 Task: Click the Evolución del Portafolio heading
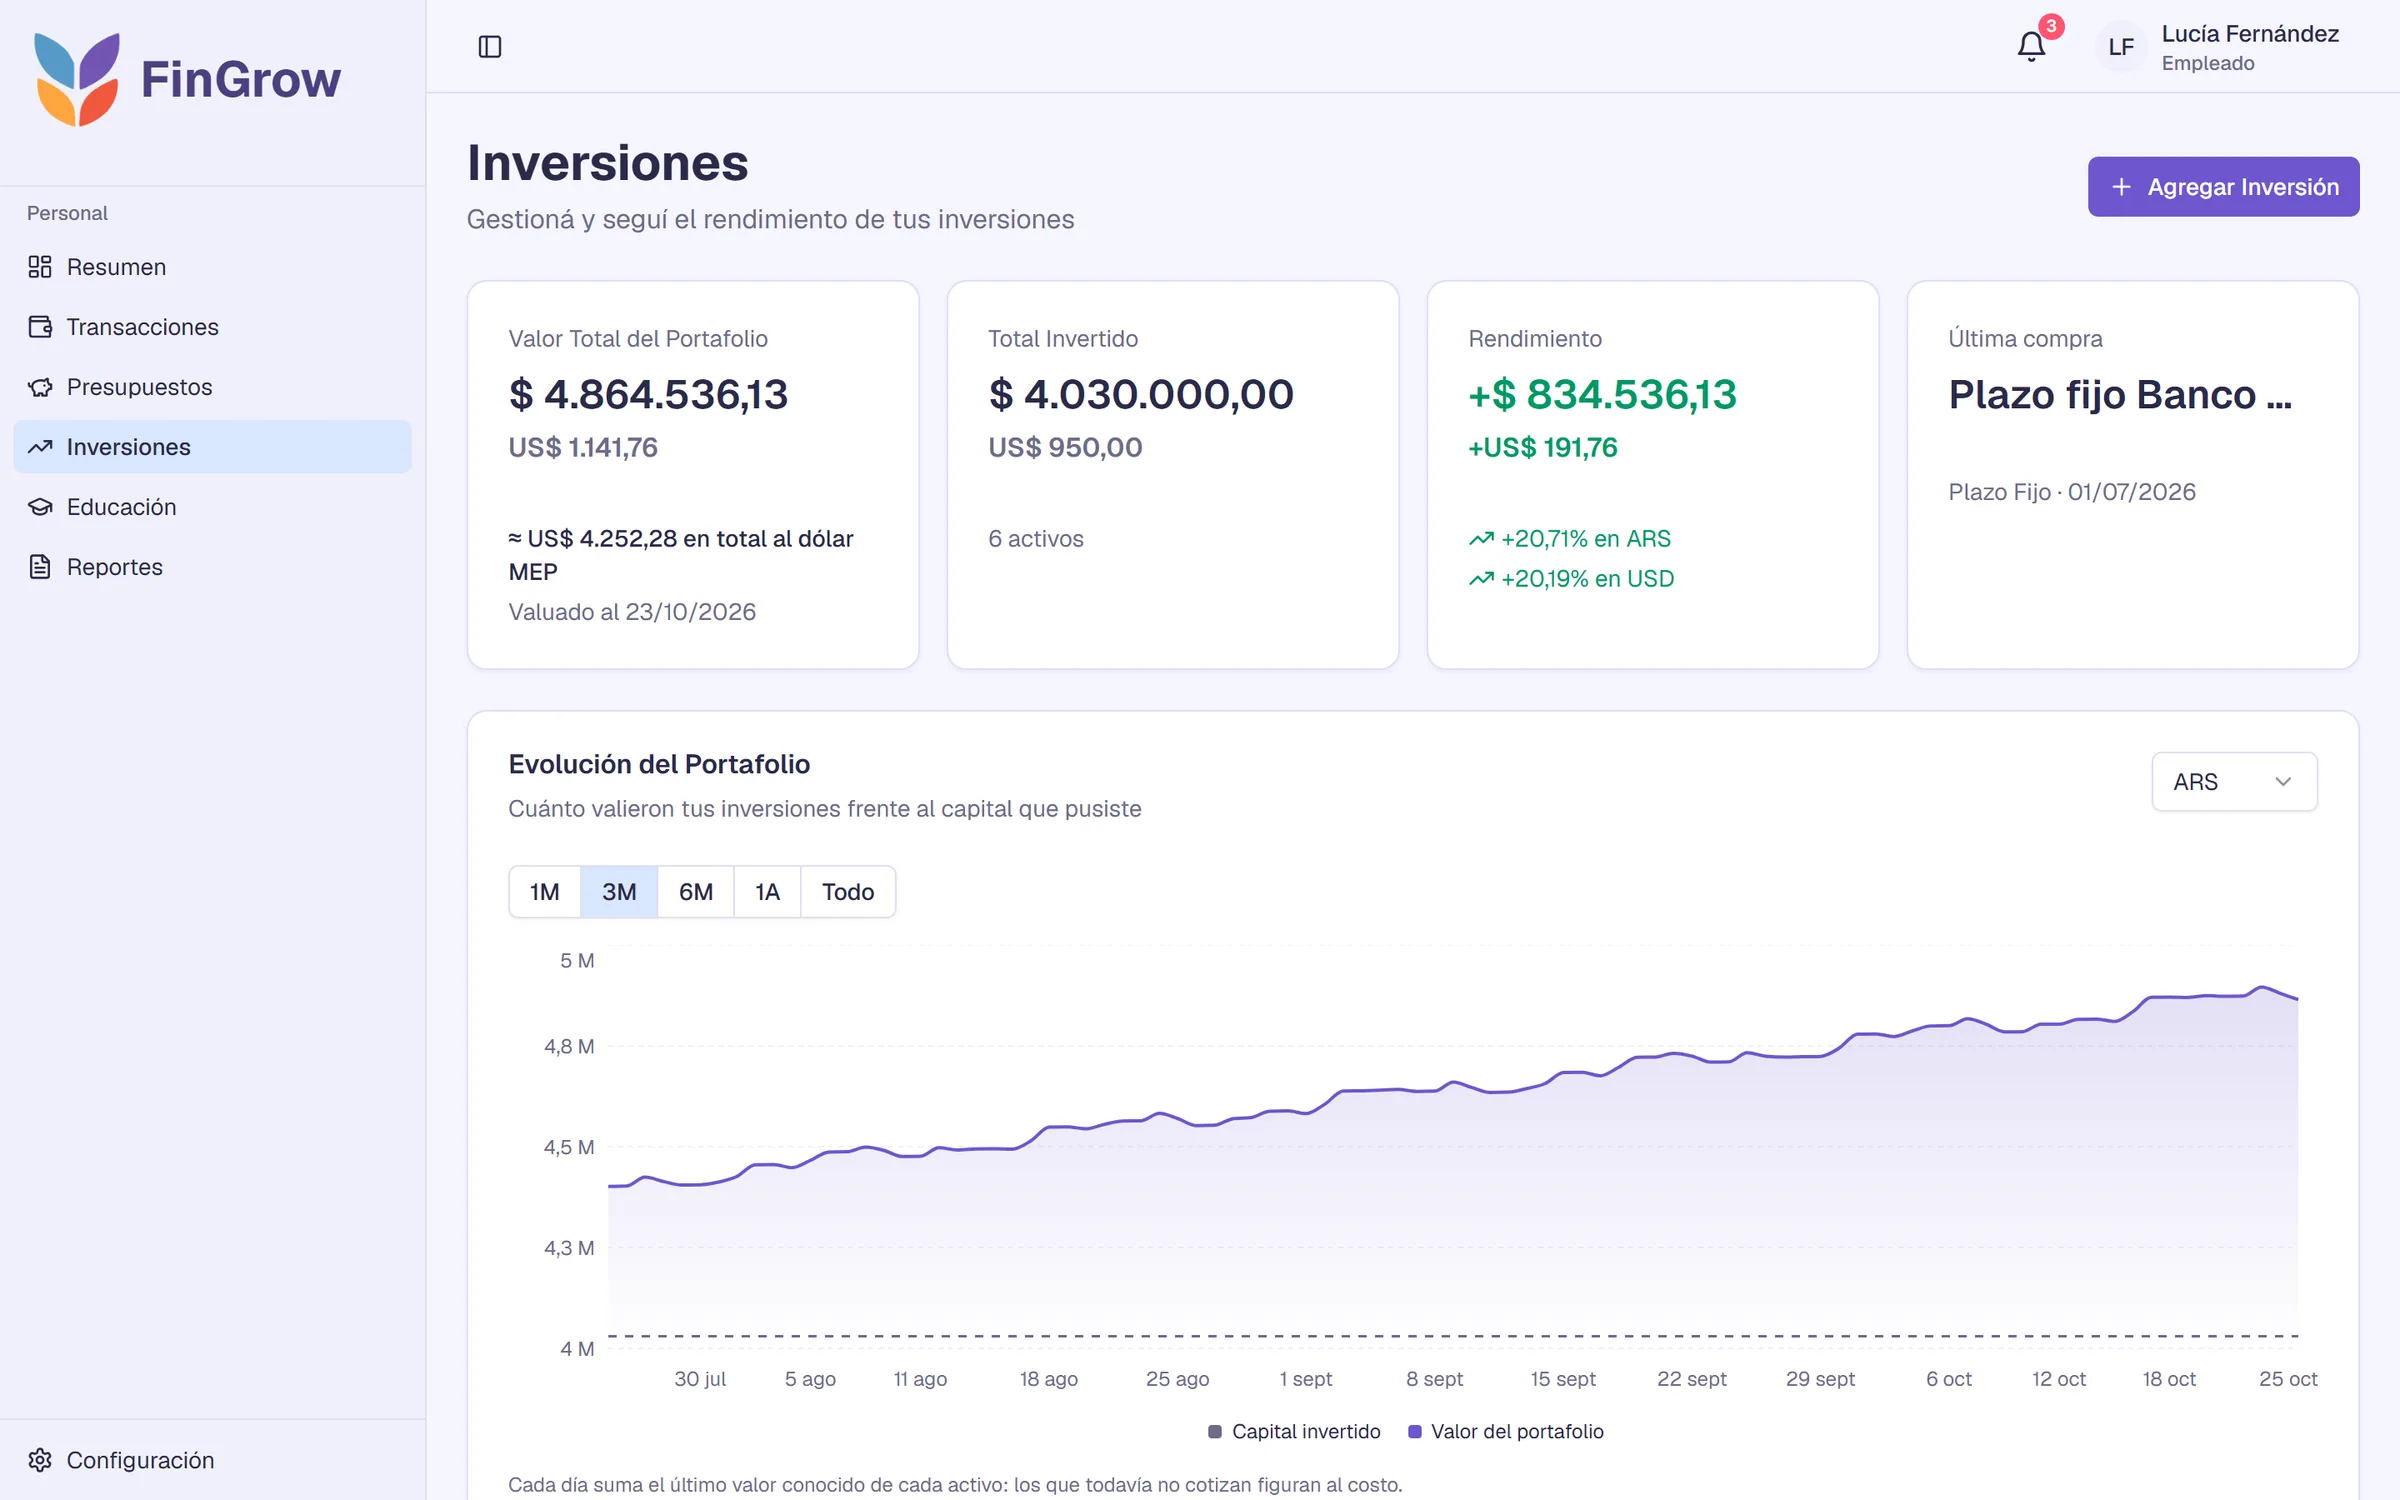[659, 764]
